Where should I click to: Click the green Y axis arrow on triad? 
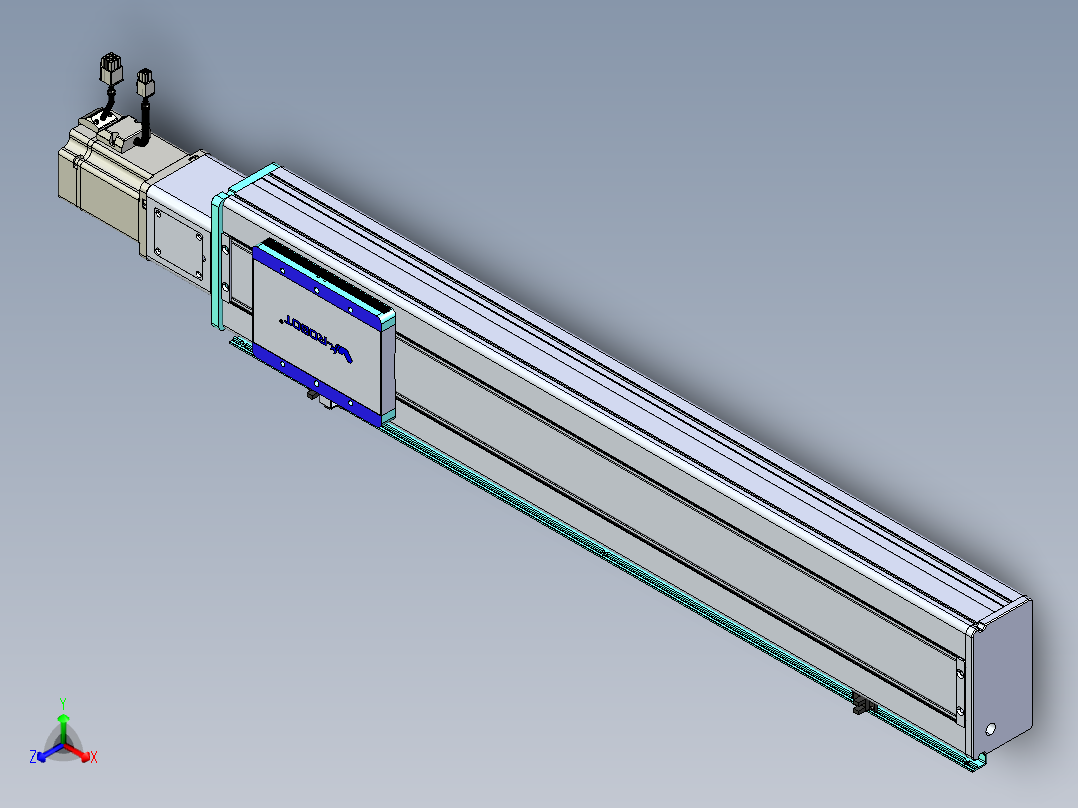click(63, 729)
